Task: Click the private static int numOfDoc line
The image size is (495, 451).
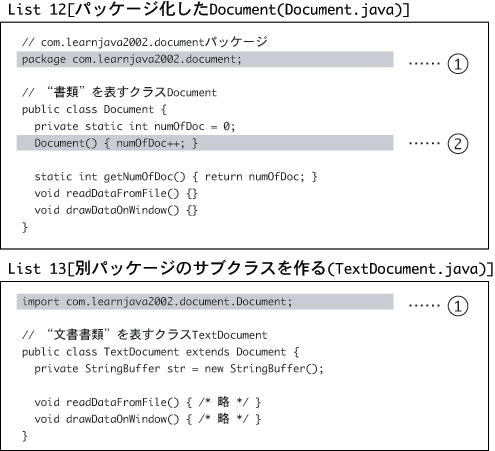Action: point(135,126)
